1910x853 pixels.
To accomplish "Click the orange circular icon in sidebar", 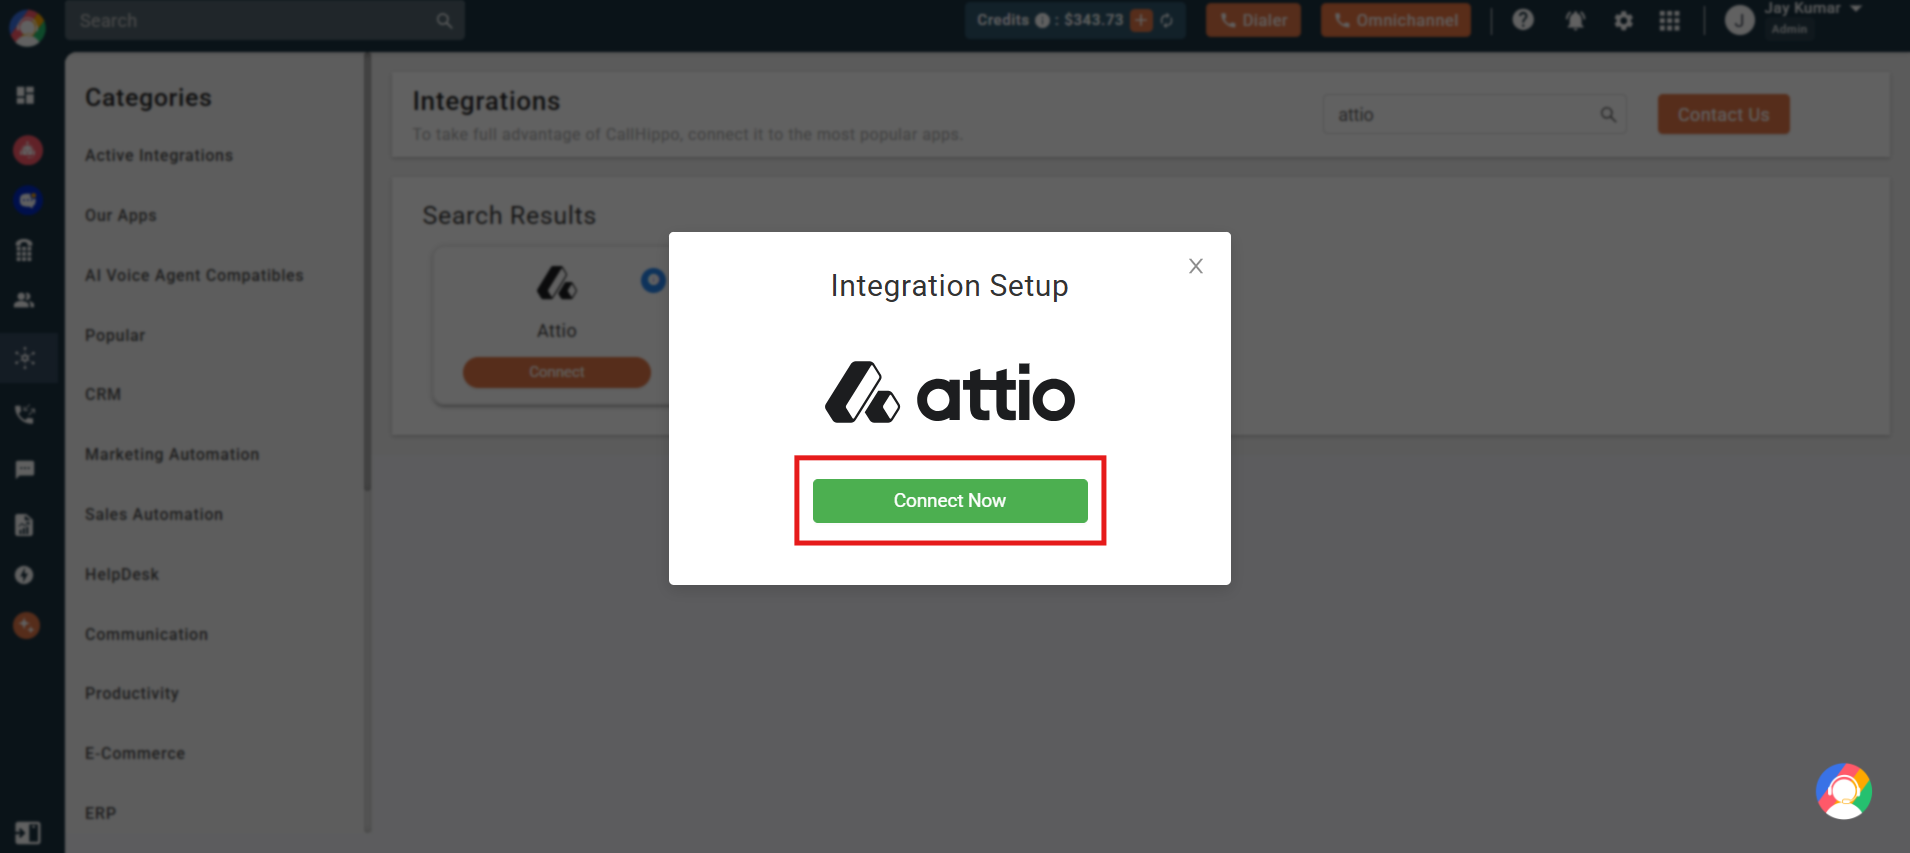I will pos(27,625).
